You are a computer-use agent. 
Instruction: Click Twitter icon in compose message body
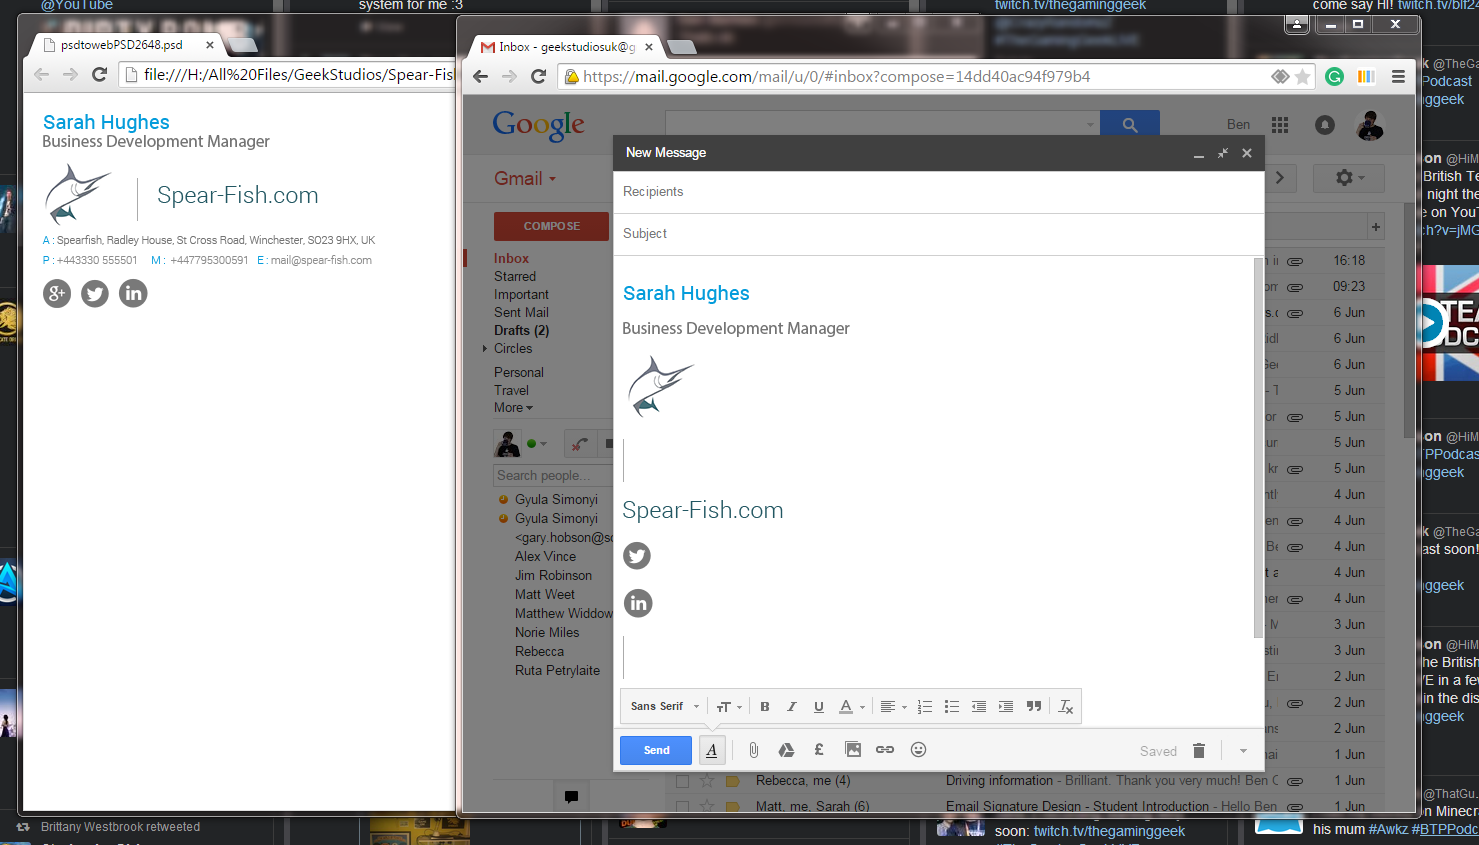637,556
